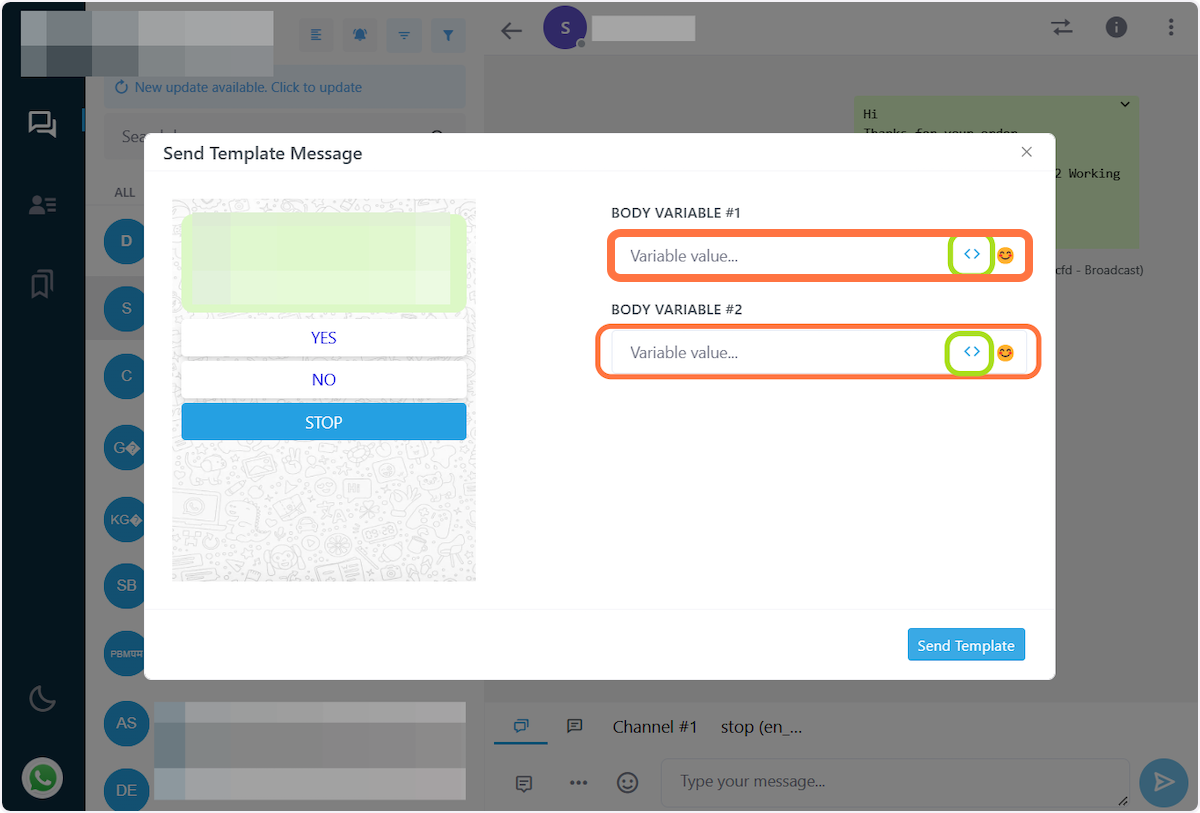
Task: Click the text-lines icon above chat list
Action: click(x=317, y=35)
